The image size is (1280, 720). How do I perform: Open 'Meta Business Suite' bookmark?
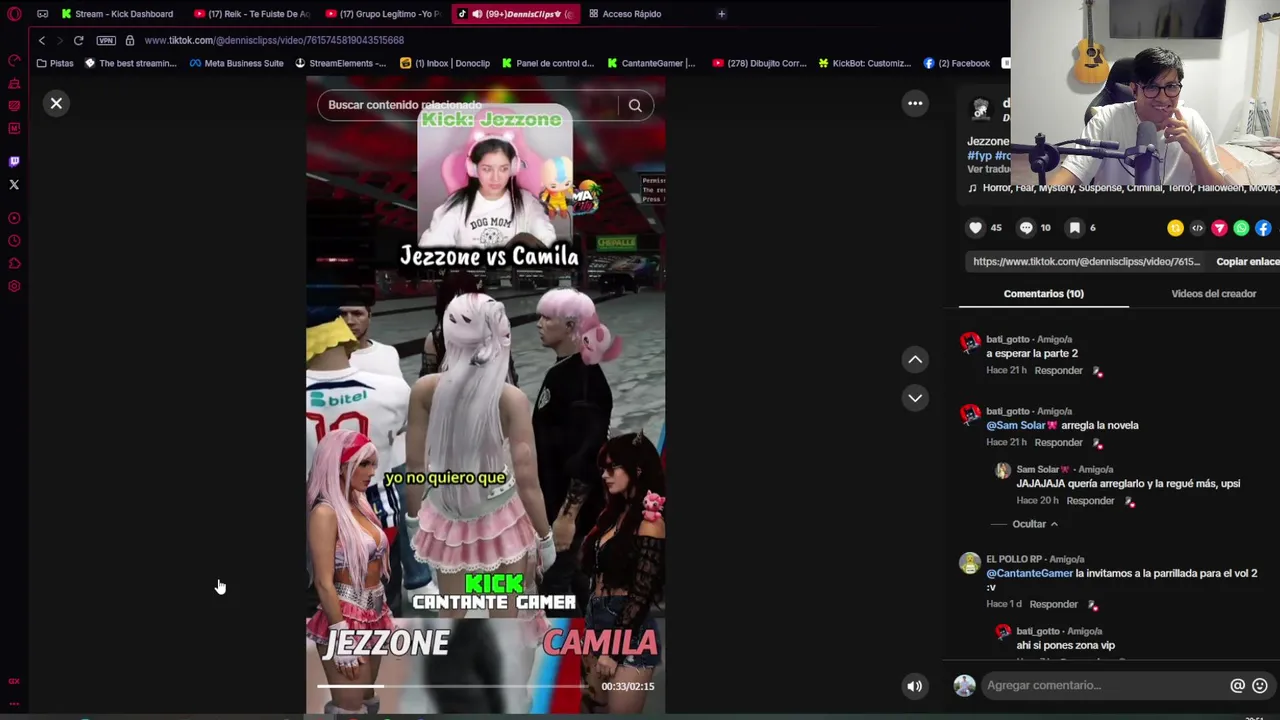click(x=236, y=63)
